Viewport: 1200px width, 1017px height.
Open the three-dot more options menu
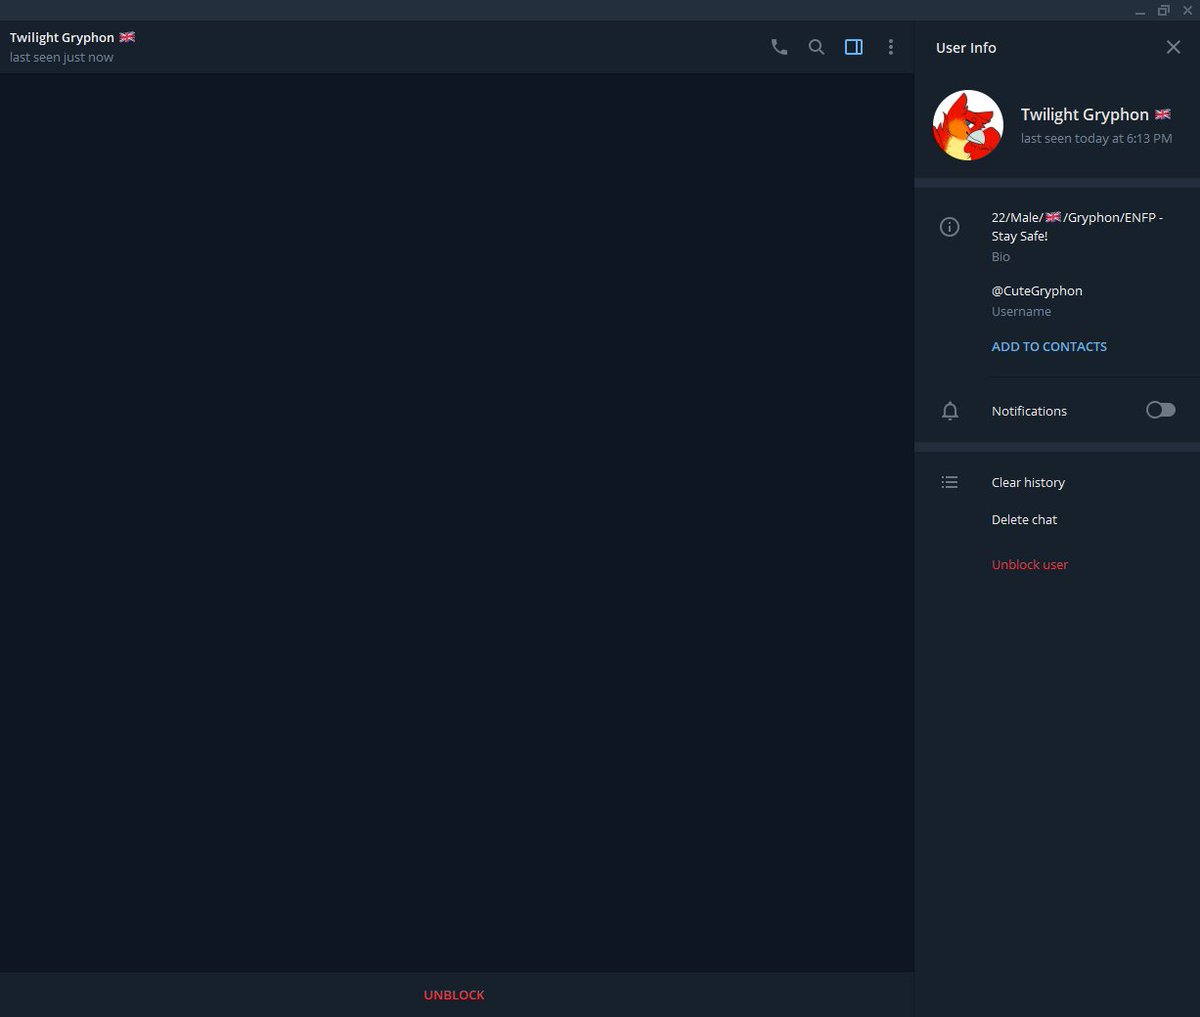pyautogui.click(x=890, y=47)
